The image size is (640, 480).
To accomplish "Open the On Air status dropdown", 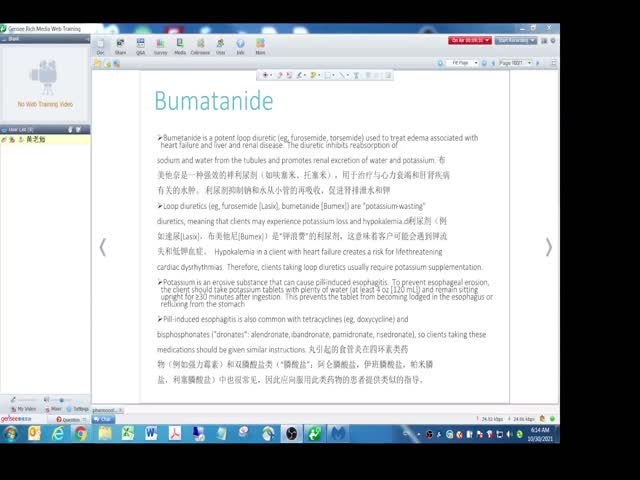I will [x=470, y=40].
